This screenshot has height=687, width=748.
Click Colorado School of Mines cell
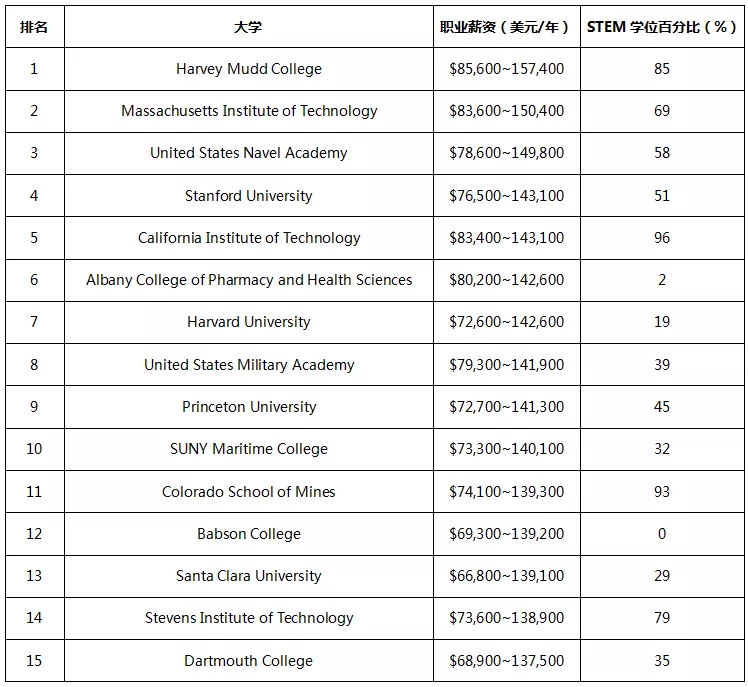pyautogui.click(x=249, y=491)
